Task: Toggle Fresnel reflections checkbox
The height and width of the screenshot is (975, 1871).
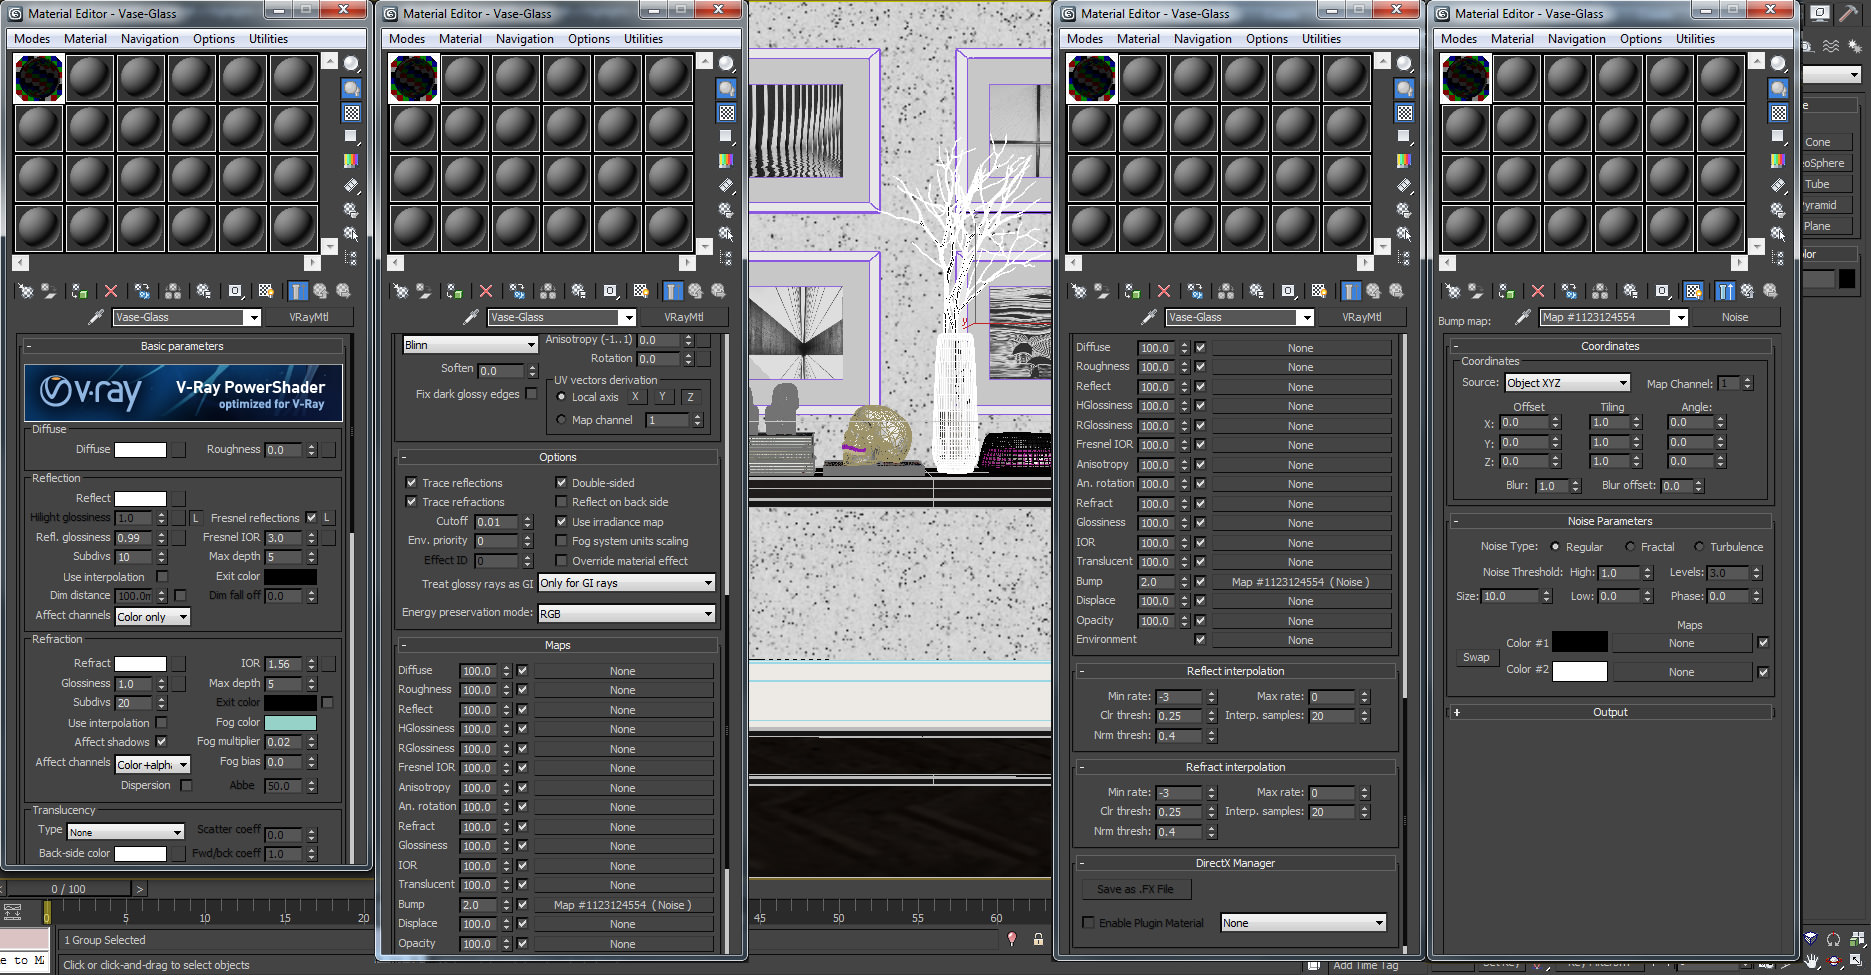Action: pos(311,518)
